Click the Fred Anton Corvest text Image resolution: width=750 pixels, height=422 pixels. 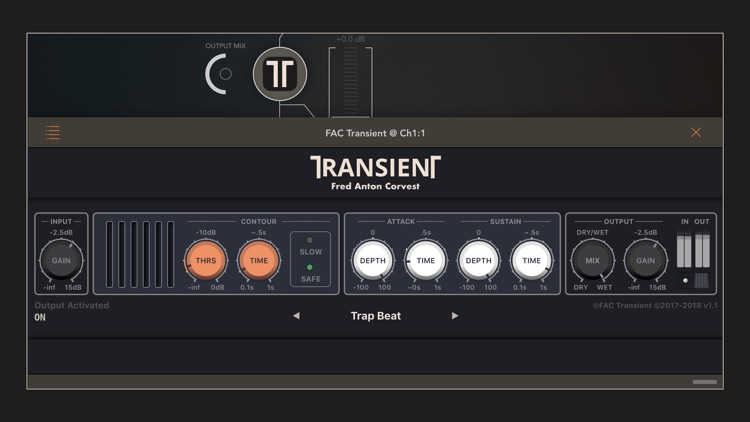pyautogui.click(x=375, y=186)
